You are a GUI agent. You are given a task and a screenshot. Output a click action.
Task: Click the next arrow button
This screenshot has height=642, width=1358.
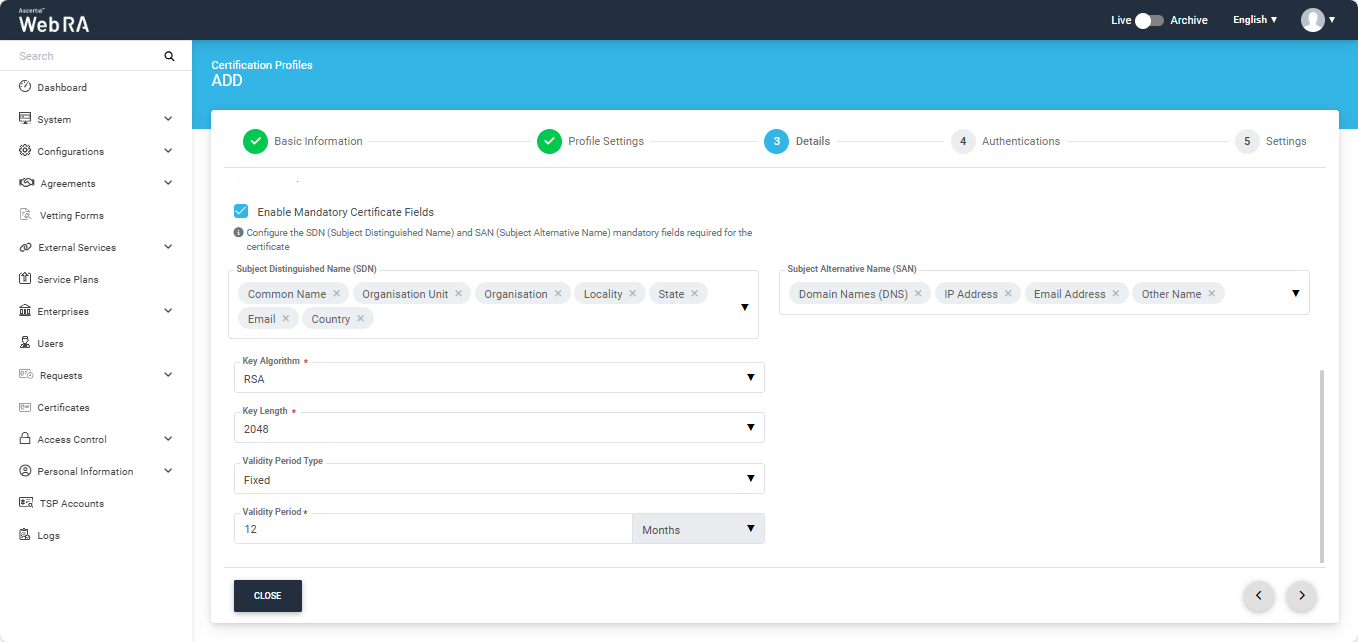pyautogui.click(x=1301, y=596)
